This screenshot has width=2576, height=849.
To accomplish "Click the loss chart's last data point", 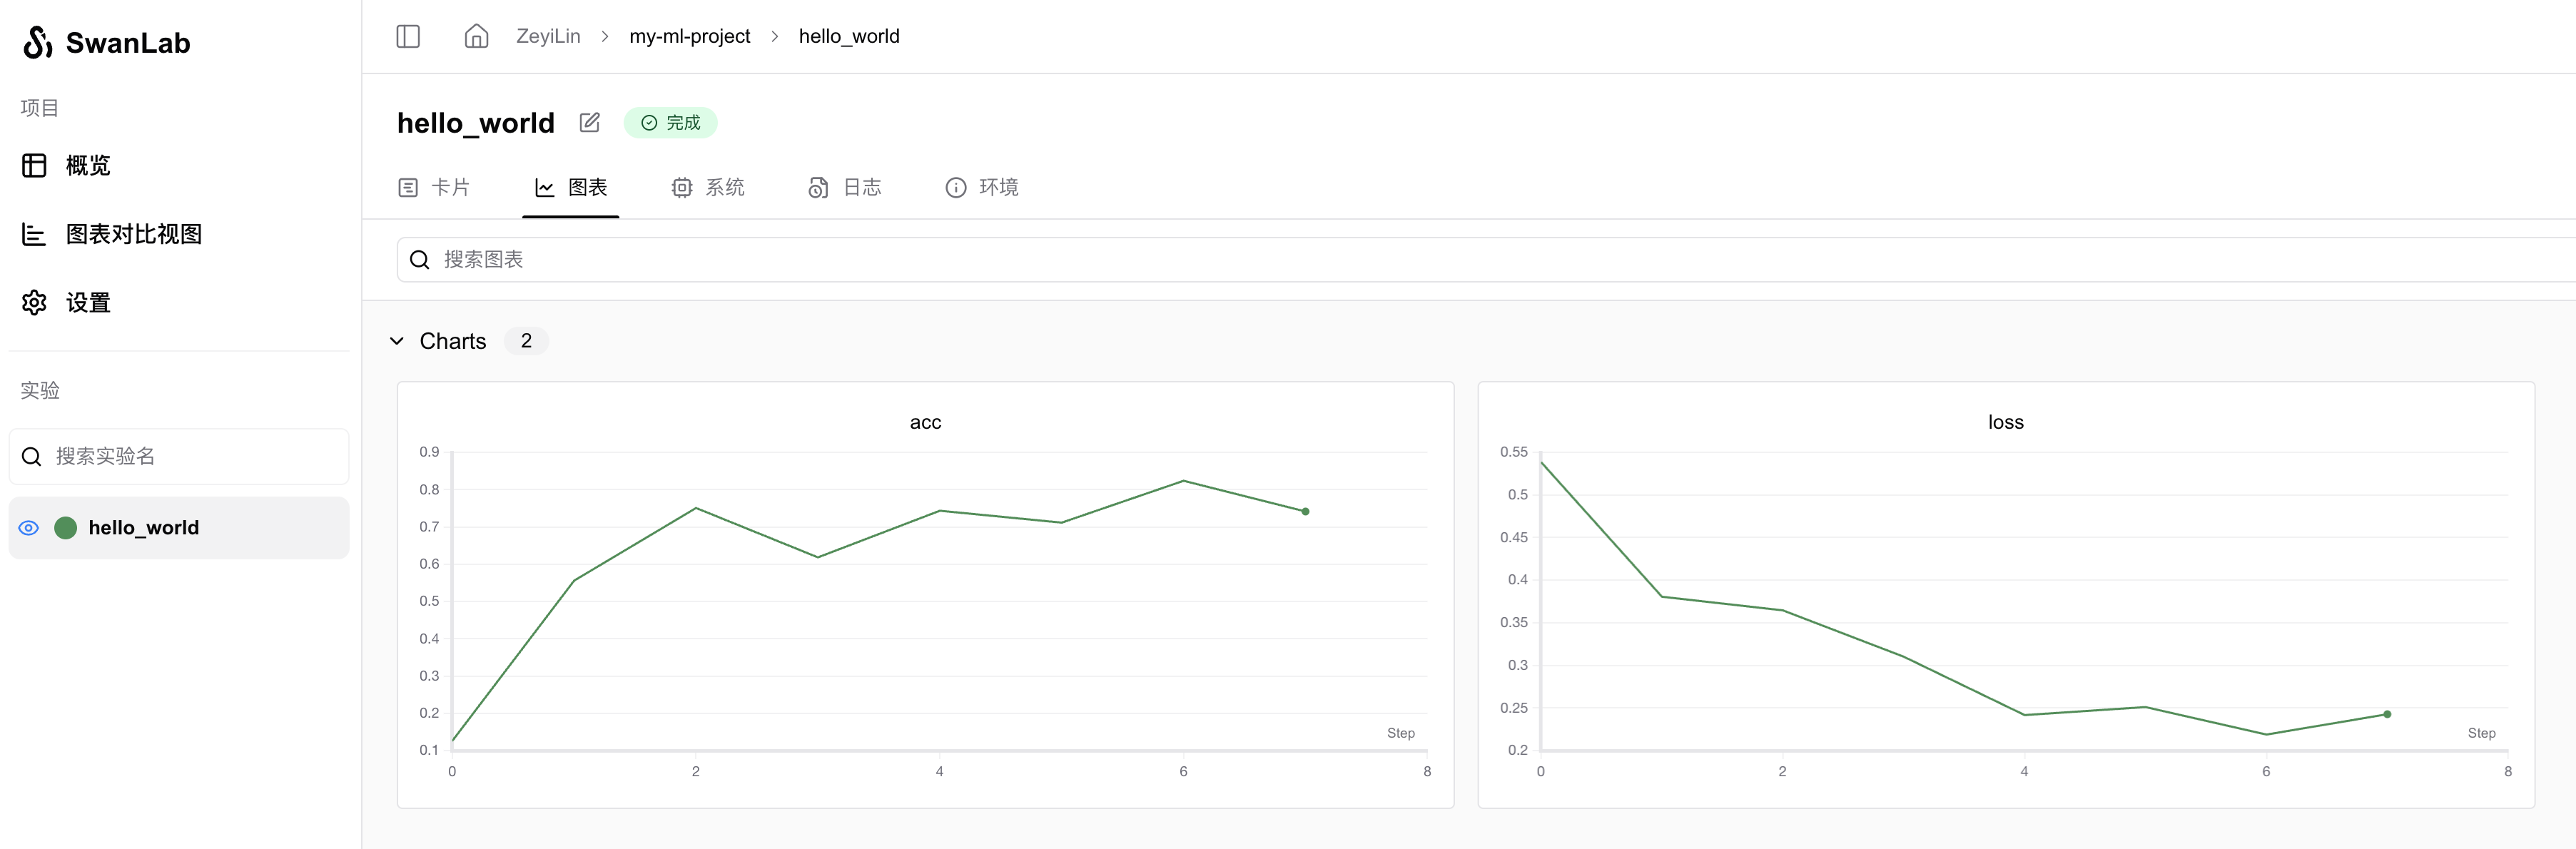I will point(2387,714).
